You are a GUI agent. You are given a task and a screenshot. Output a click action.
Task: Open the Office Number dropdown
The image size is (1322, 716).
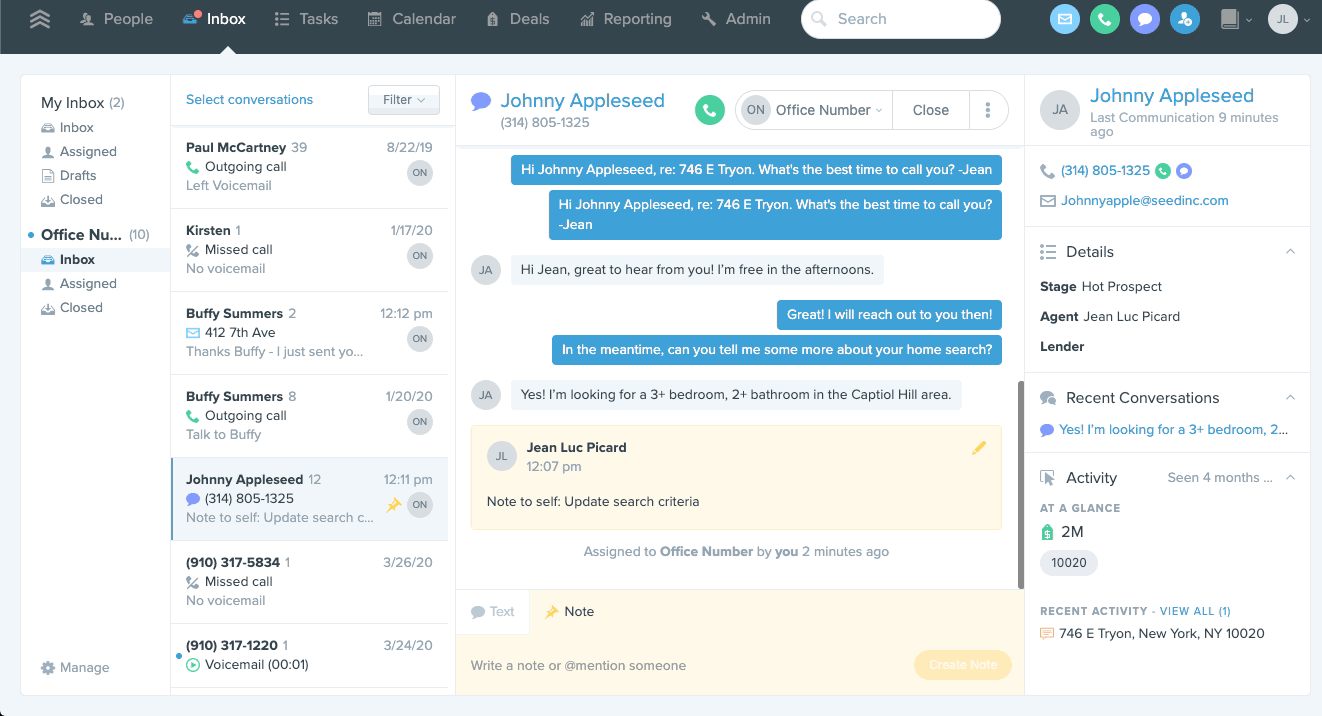(x=814, y=110)
